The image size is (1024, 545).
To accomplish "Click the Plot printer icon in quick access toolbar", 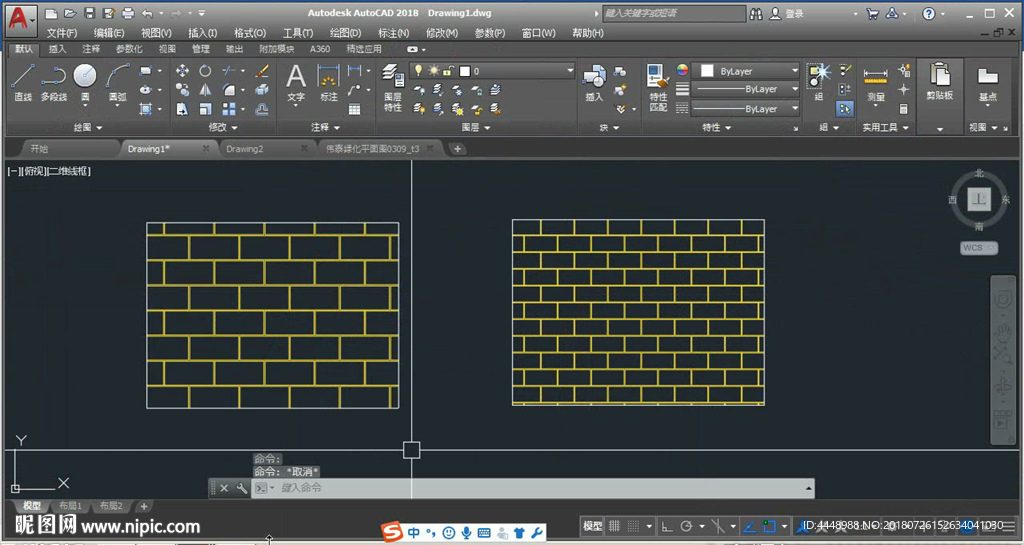I will (128, 13).
